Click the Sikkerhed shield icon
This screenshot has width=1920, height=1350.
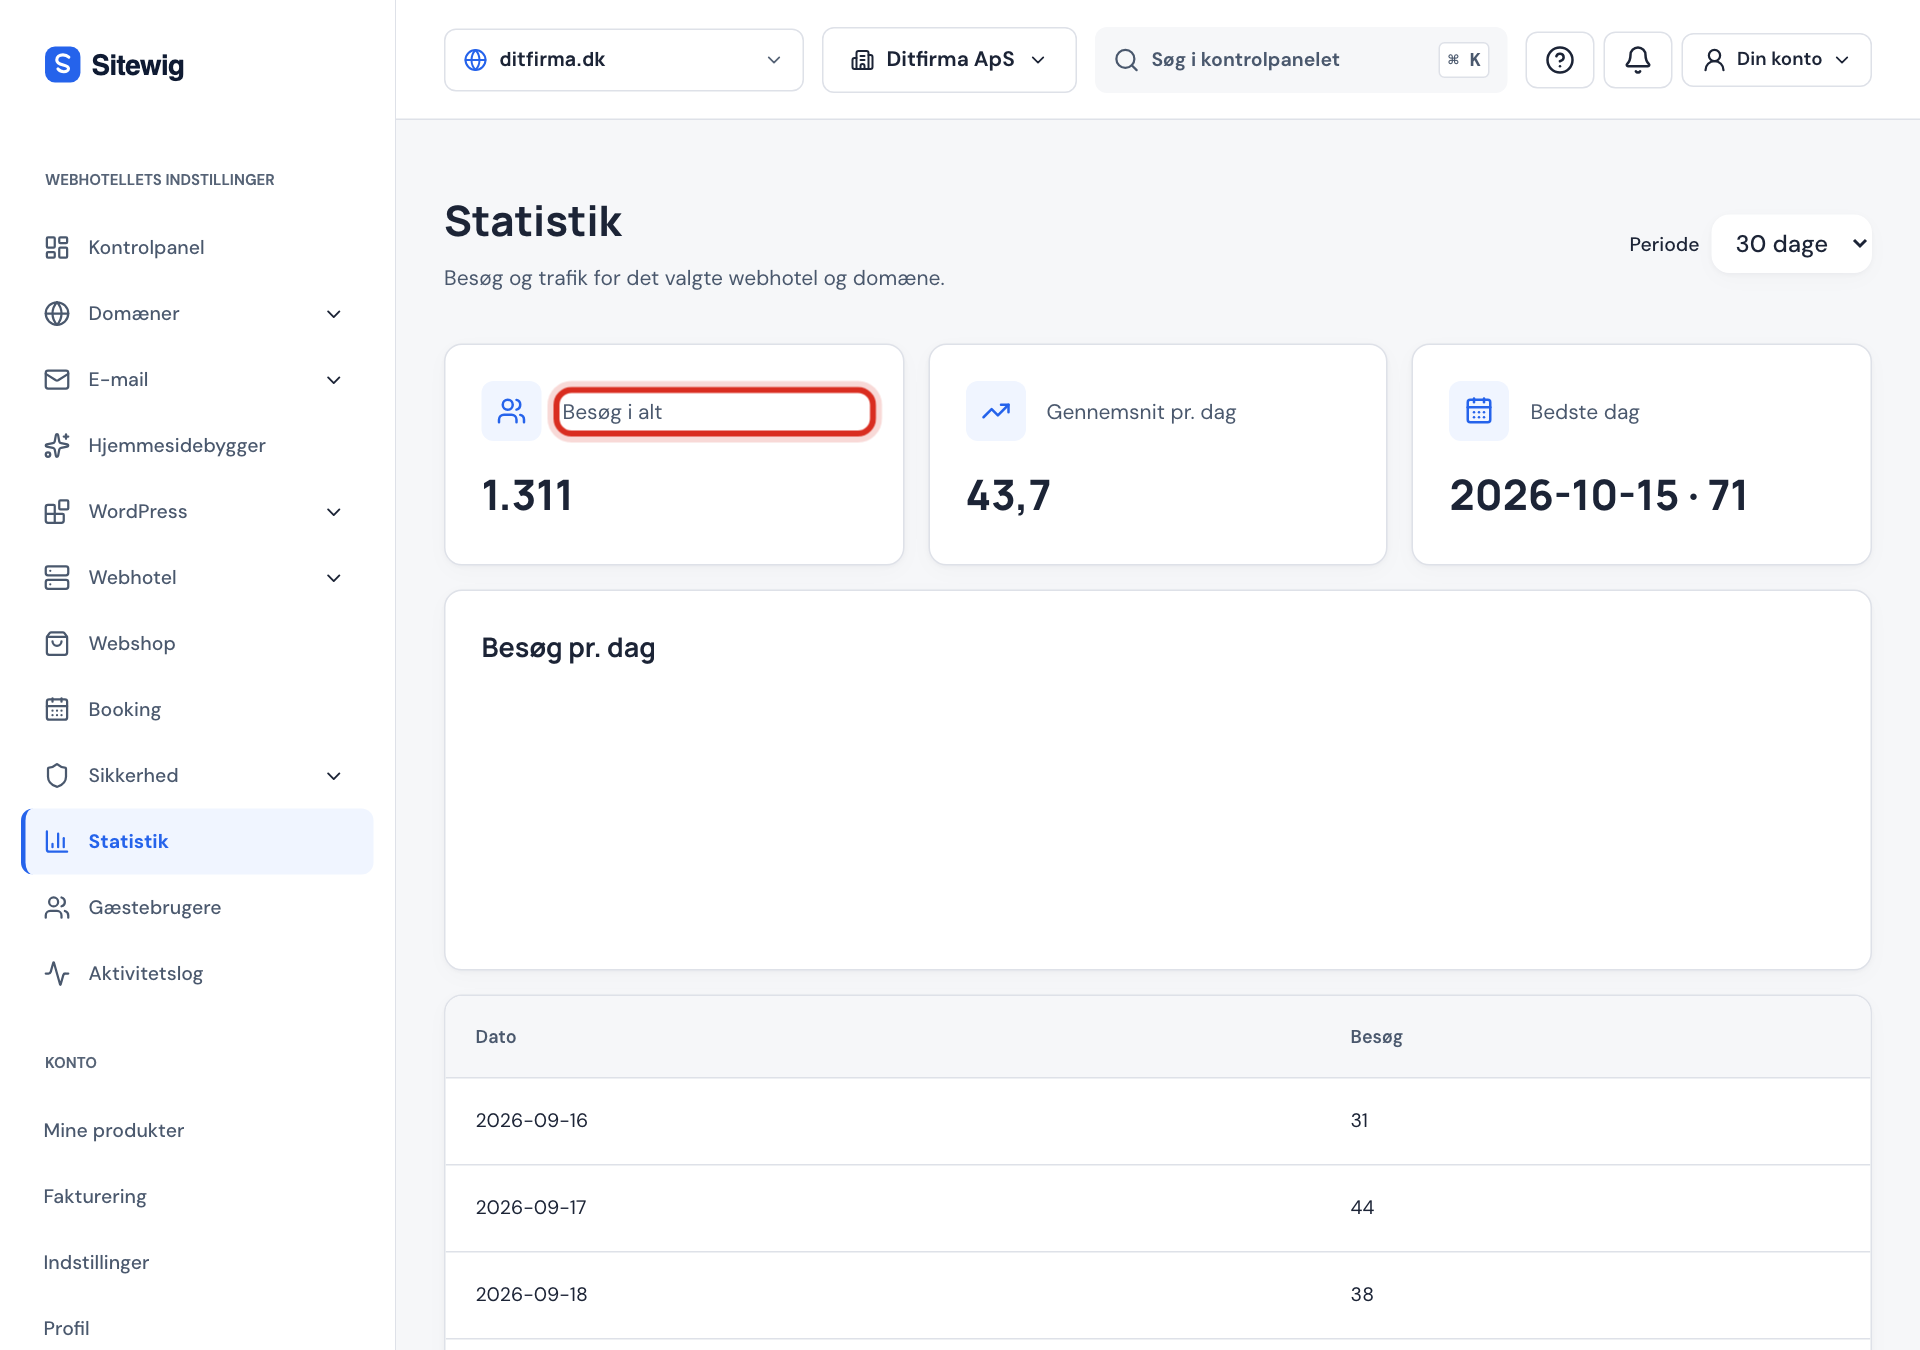tap(57, 775)
